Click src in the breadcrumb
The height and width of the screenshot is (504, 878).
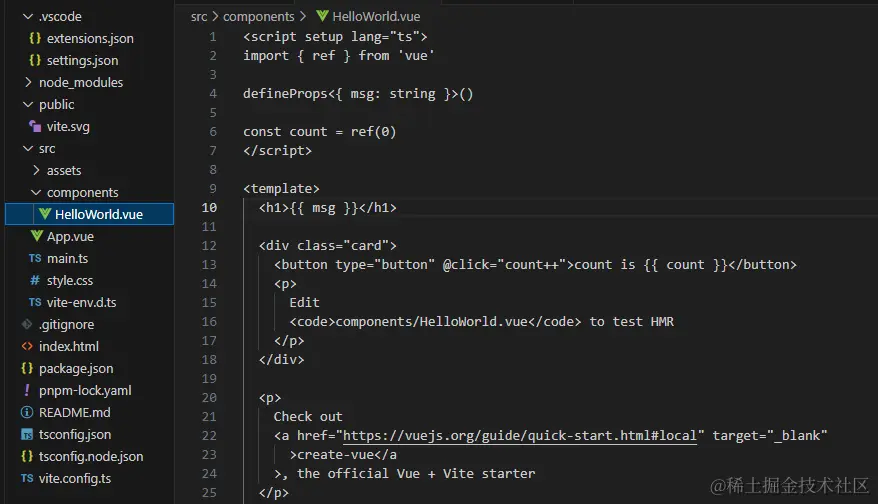point(199,17)
